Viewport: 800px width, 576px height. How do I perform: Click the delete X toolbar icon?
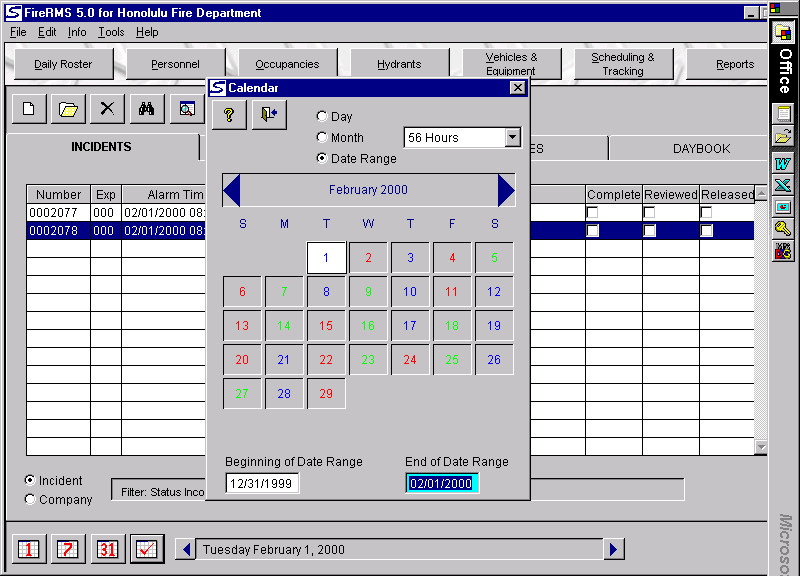(107, 109)
